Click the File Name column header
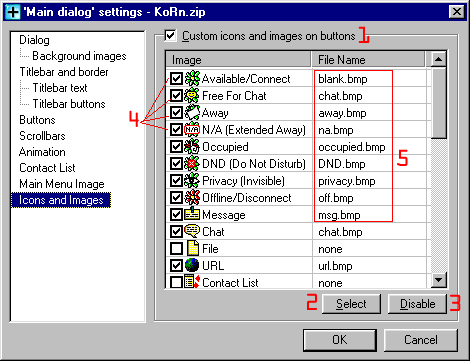Viewport: 470px width, 361px height. 369,60
